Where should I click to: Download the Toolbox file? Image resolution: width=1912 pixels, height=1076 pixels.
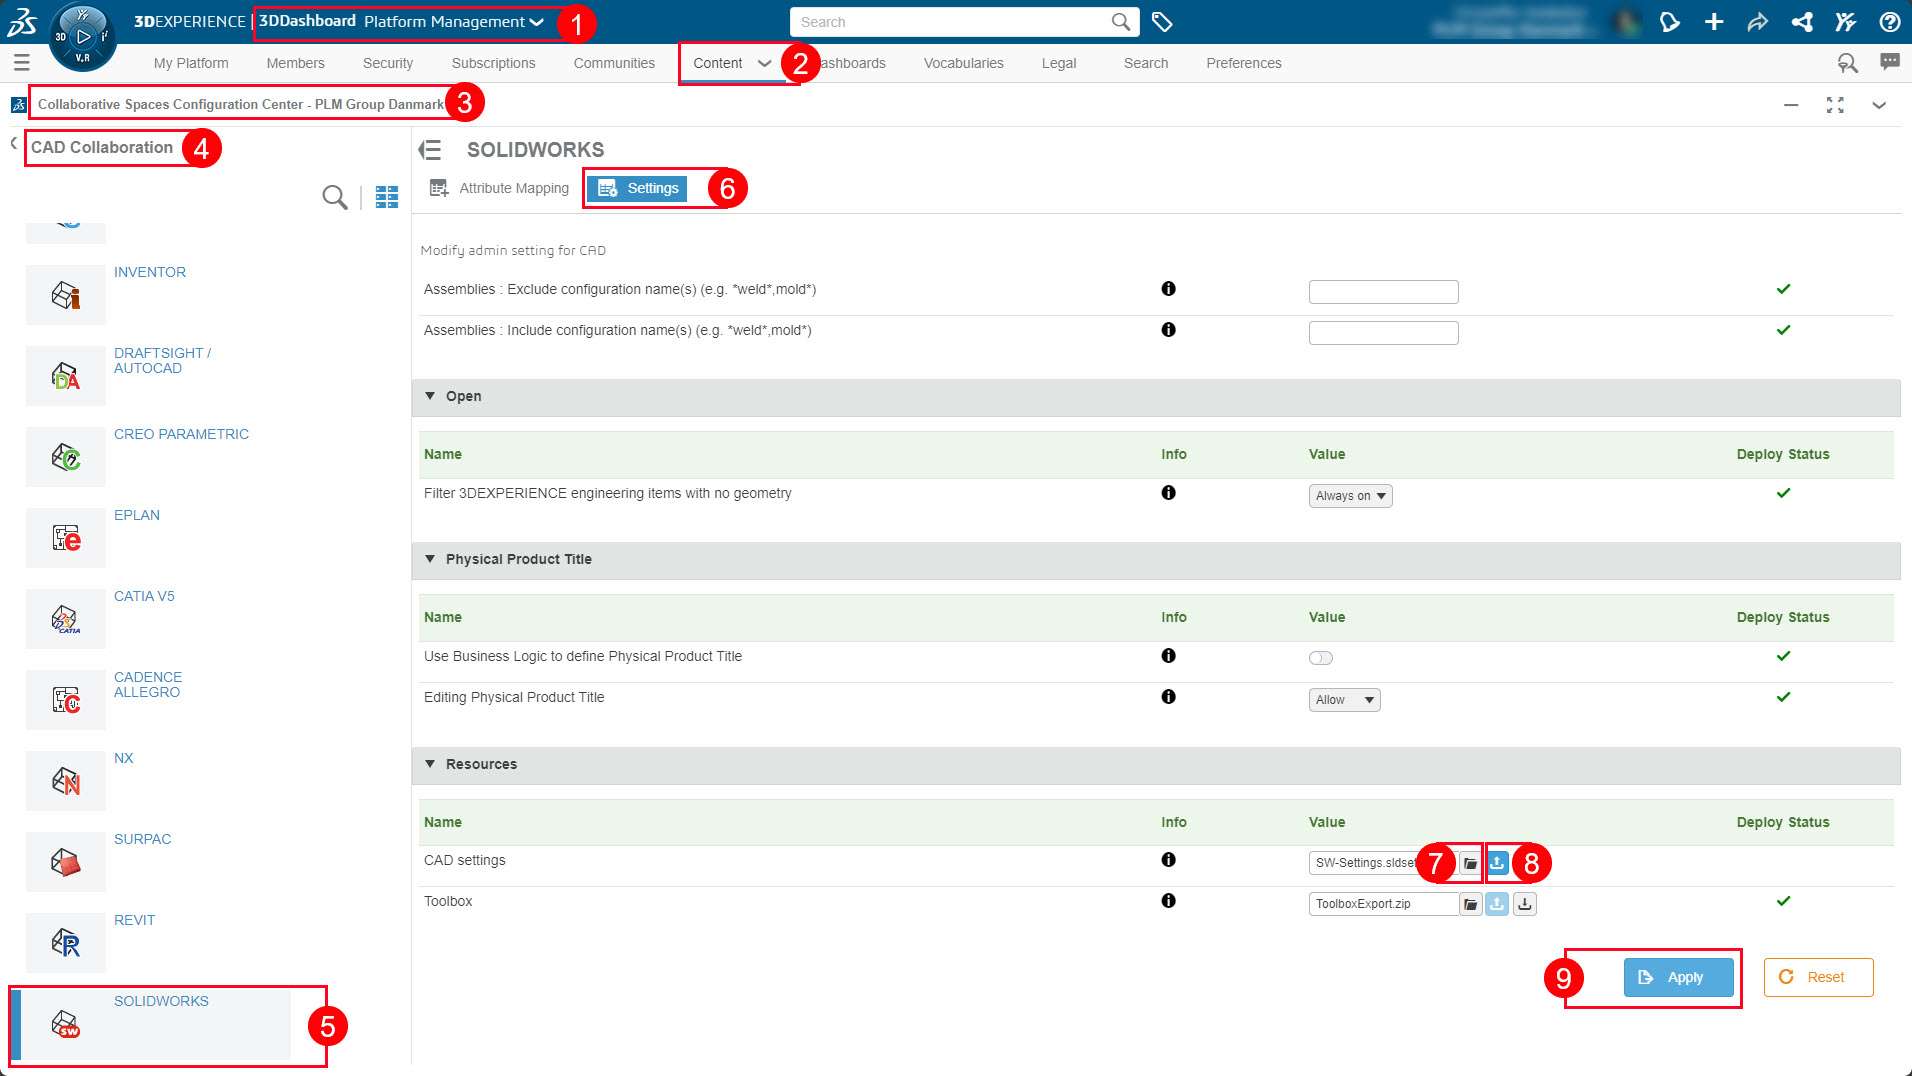(1525, 904)
